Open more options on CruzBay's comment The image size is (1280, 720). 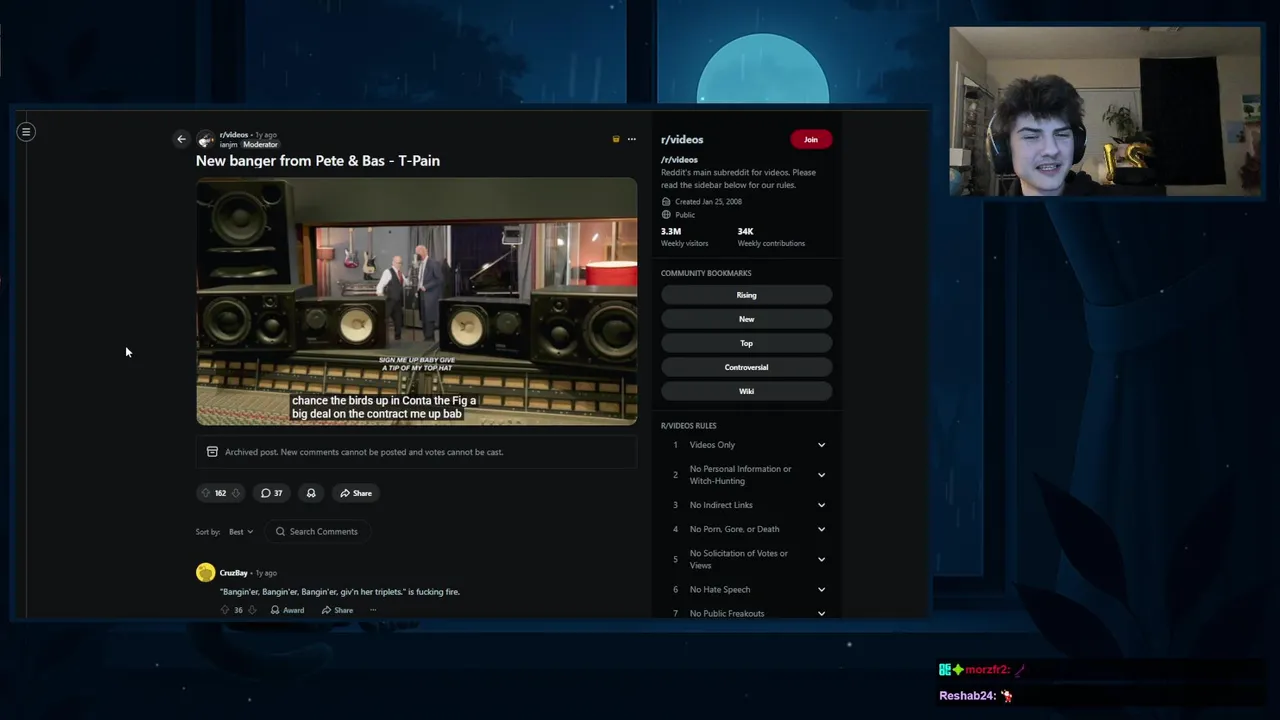(x=373, y=610)
